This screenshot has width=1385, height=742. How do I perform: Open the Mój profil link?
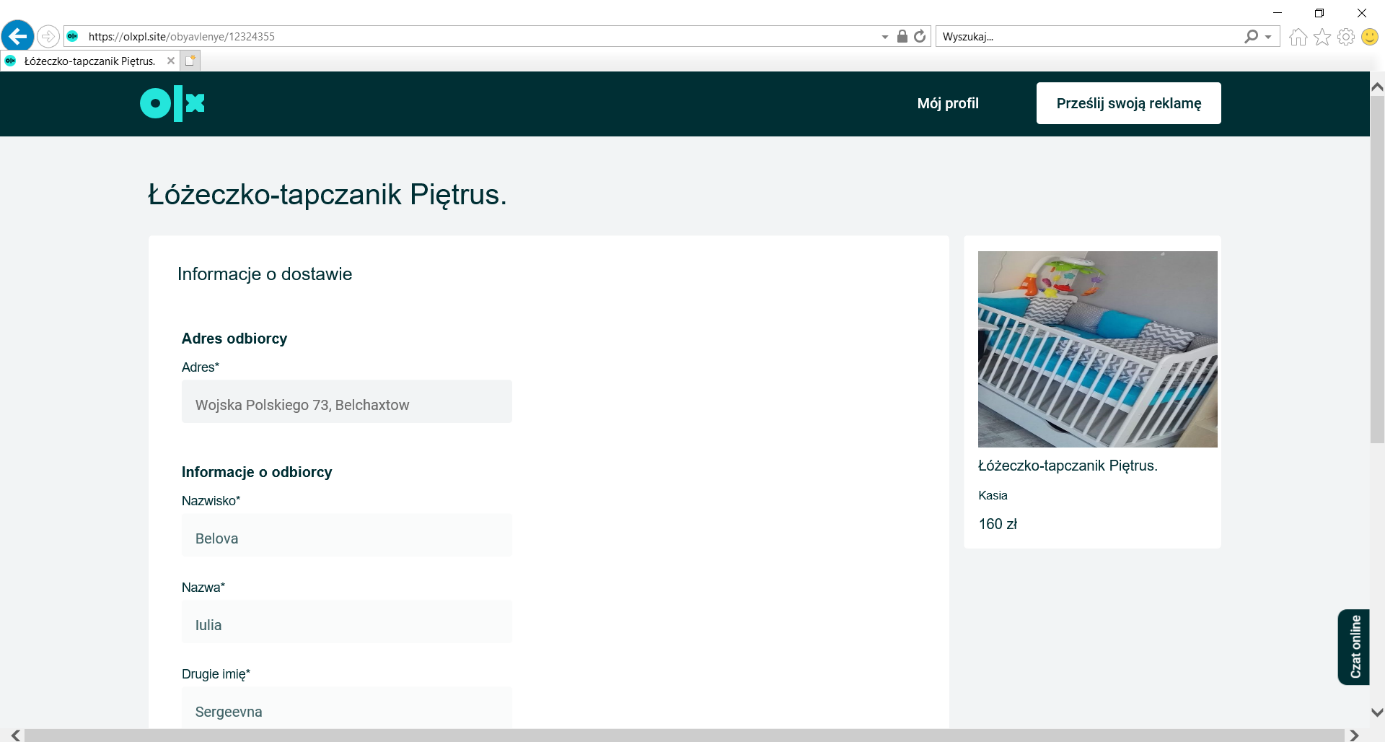click(947, 103)
